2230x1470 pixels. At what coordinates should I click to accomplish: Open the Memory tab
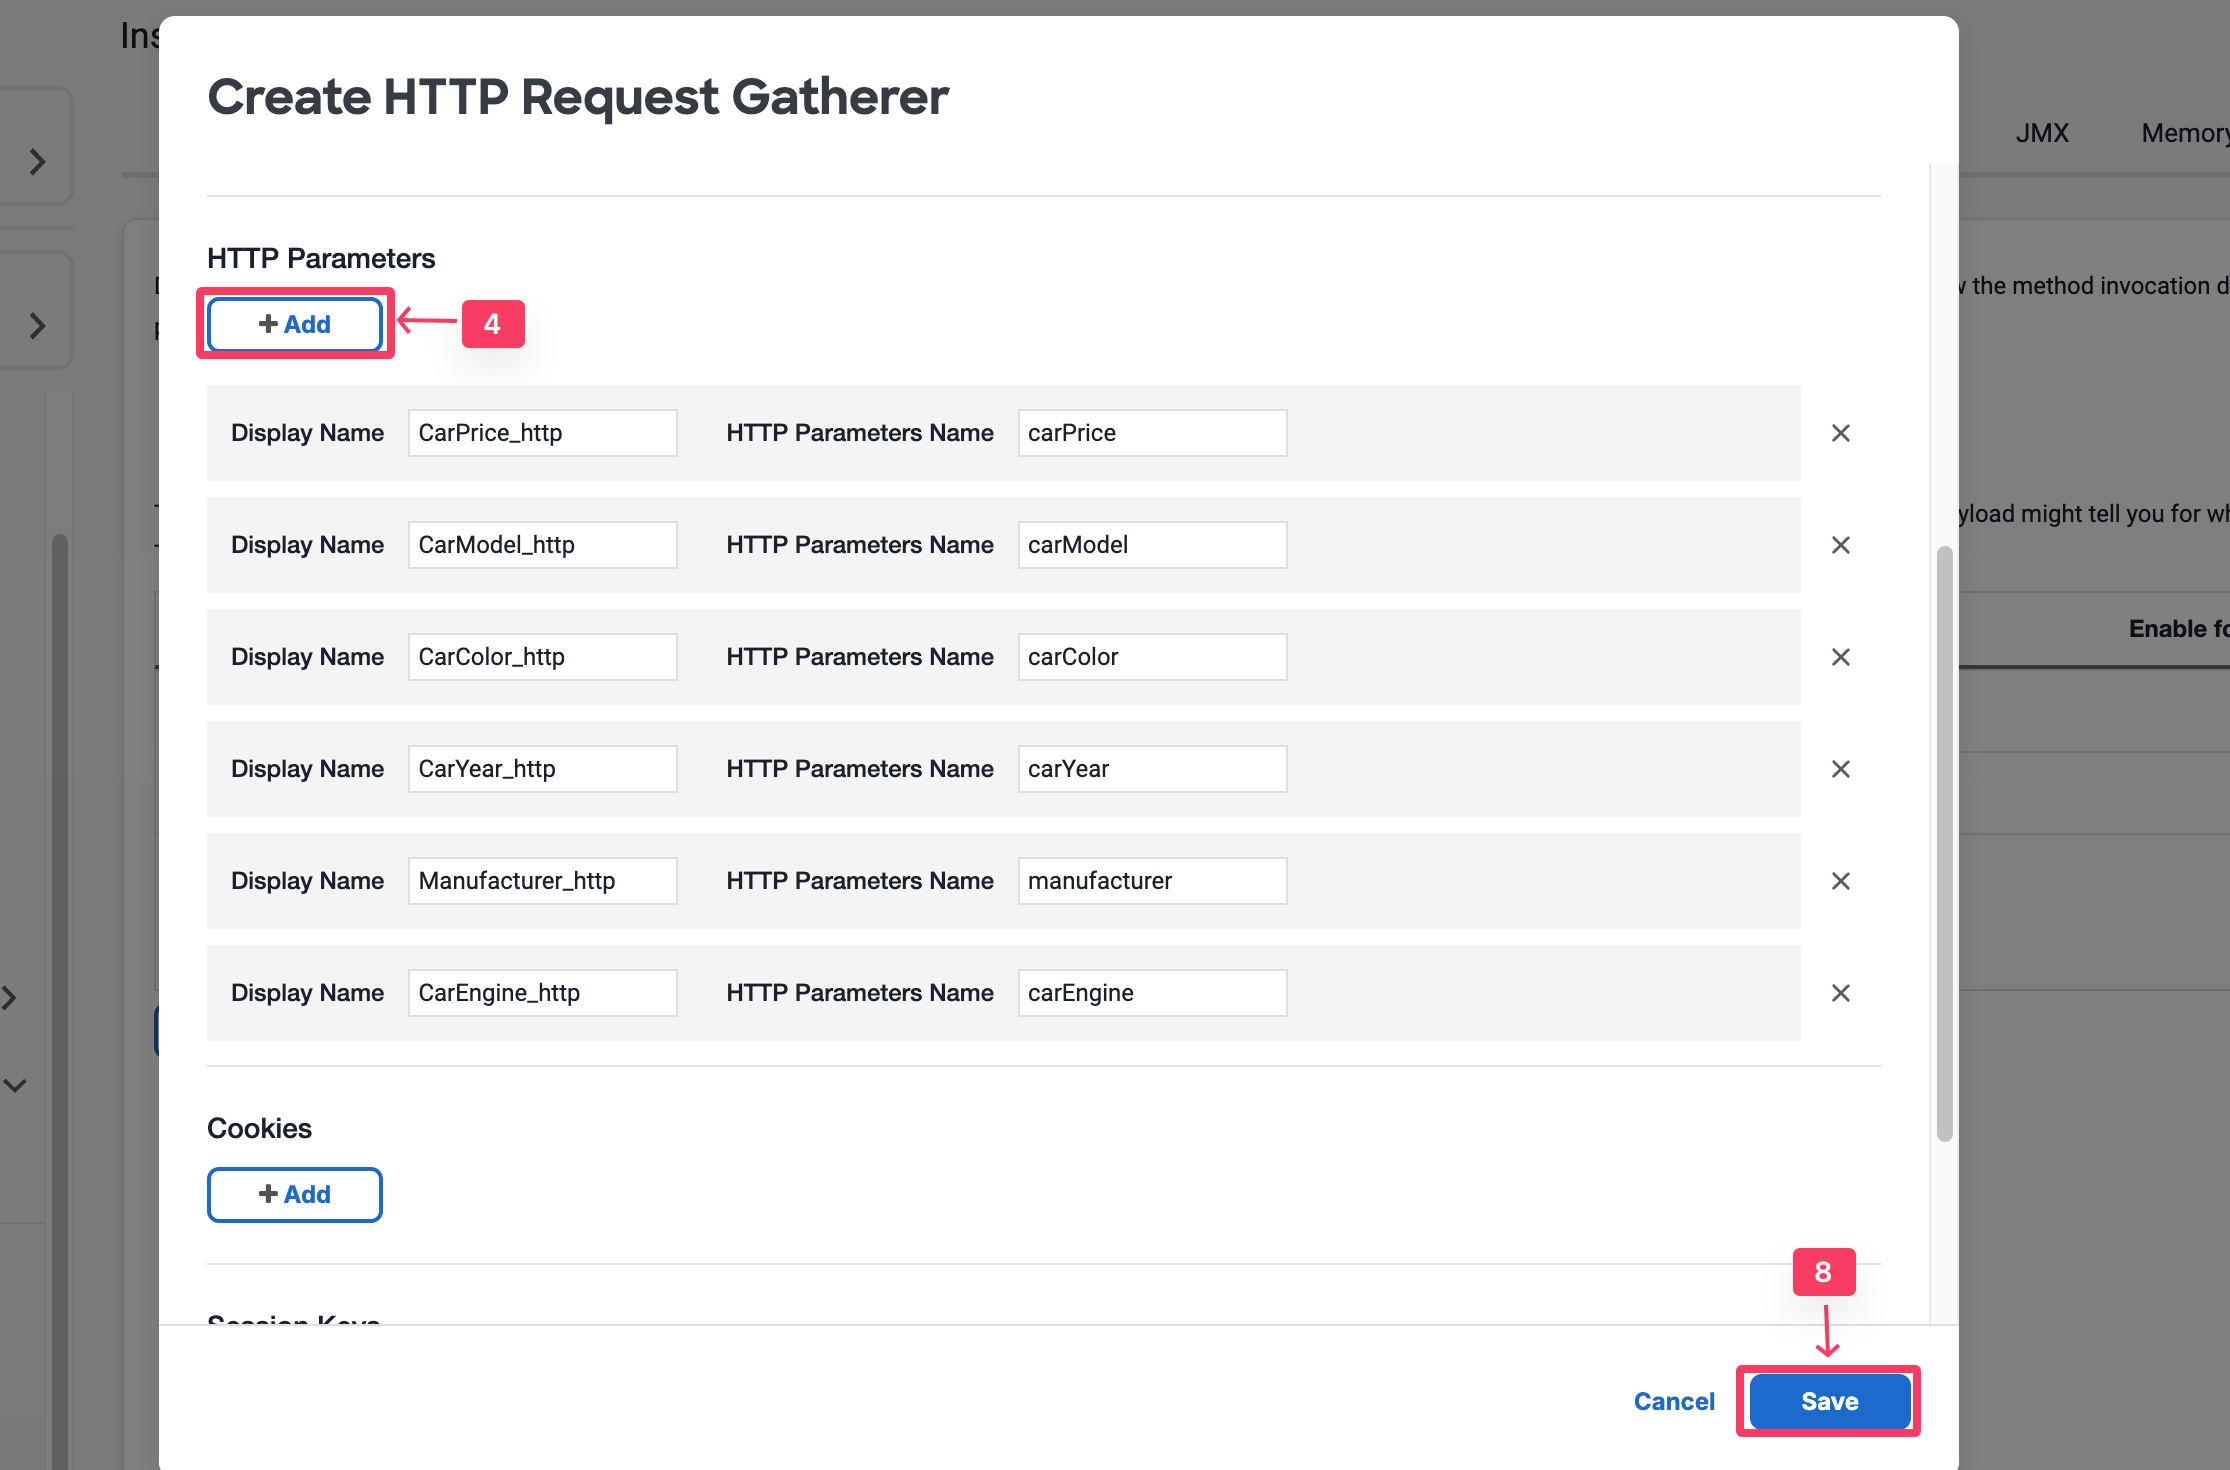[2185, 133]
